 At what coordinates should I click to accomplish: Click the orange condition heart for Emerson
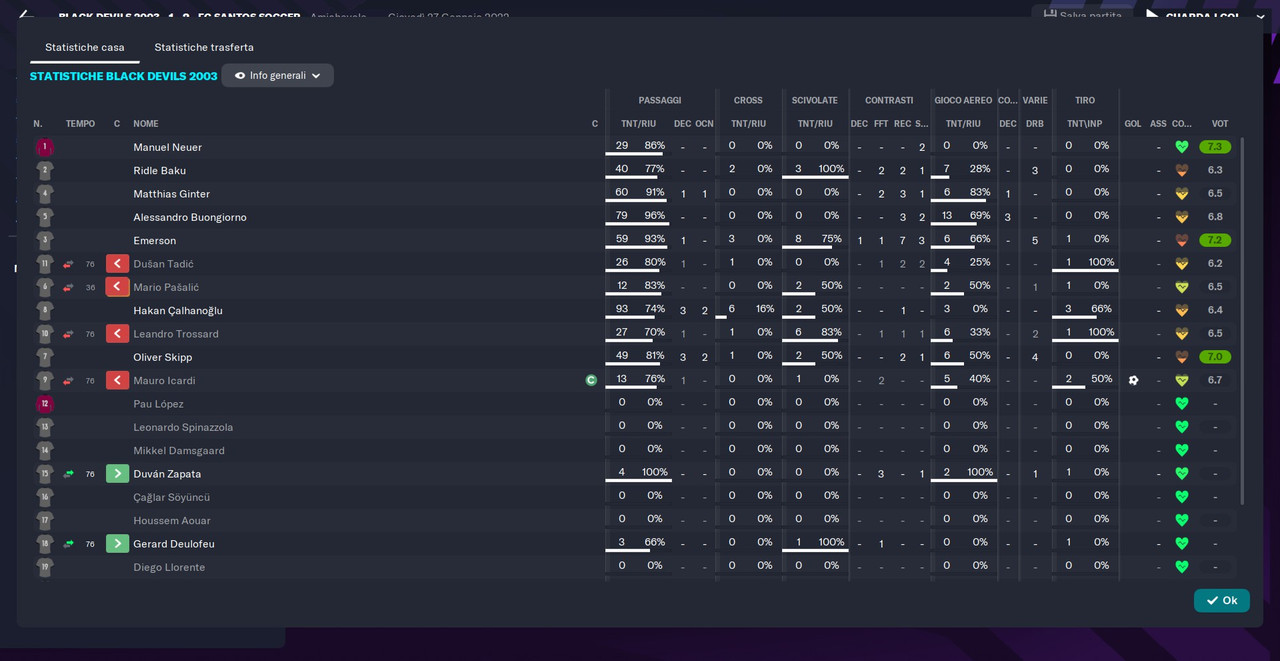coord(1181,240)
